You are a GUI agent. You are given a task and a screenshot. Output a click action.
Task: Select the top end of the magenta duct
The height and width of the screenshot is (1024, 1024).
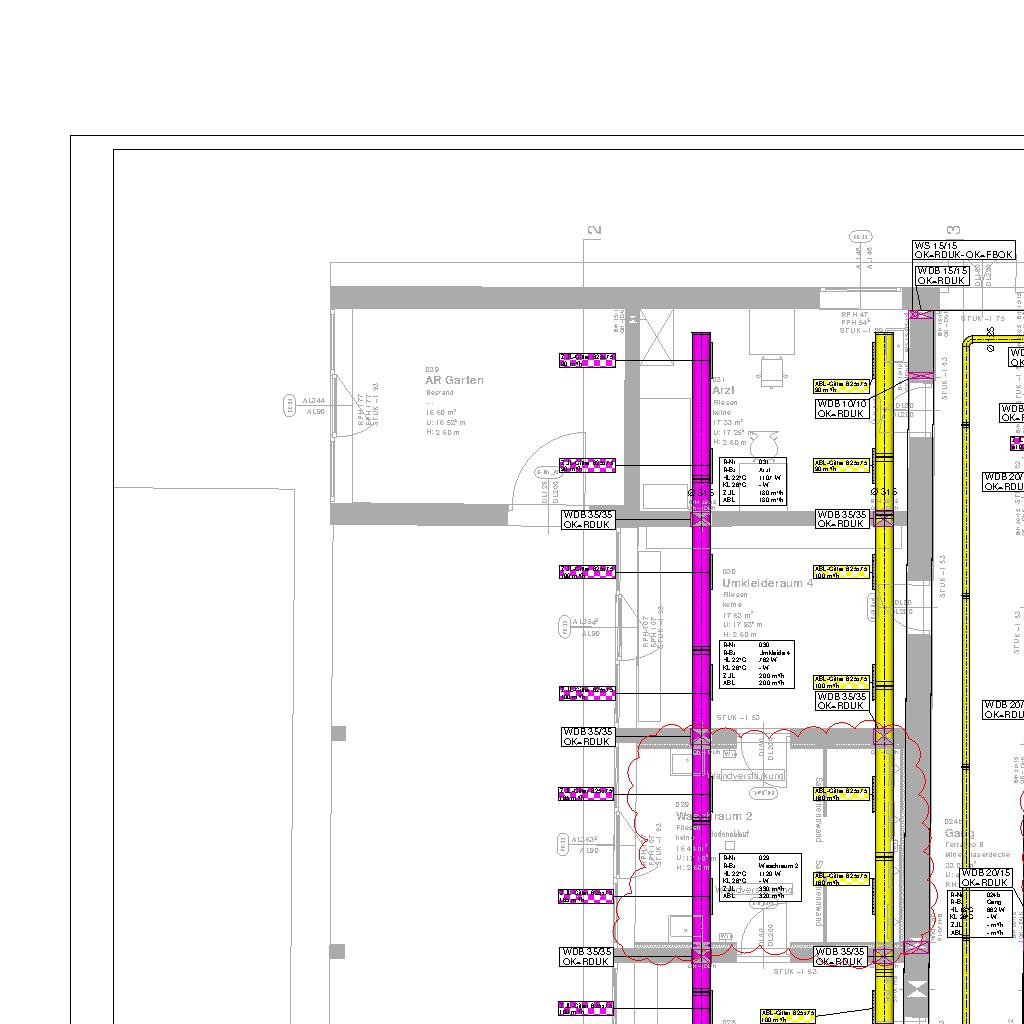701,337
